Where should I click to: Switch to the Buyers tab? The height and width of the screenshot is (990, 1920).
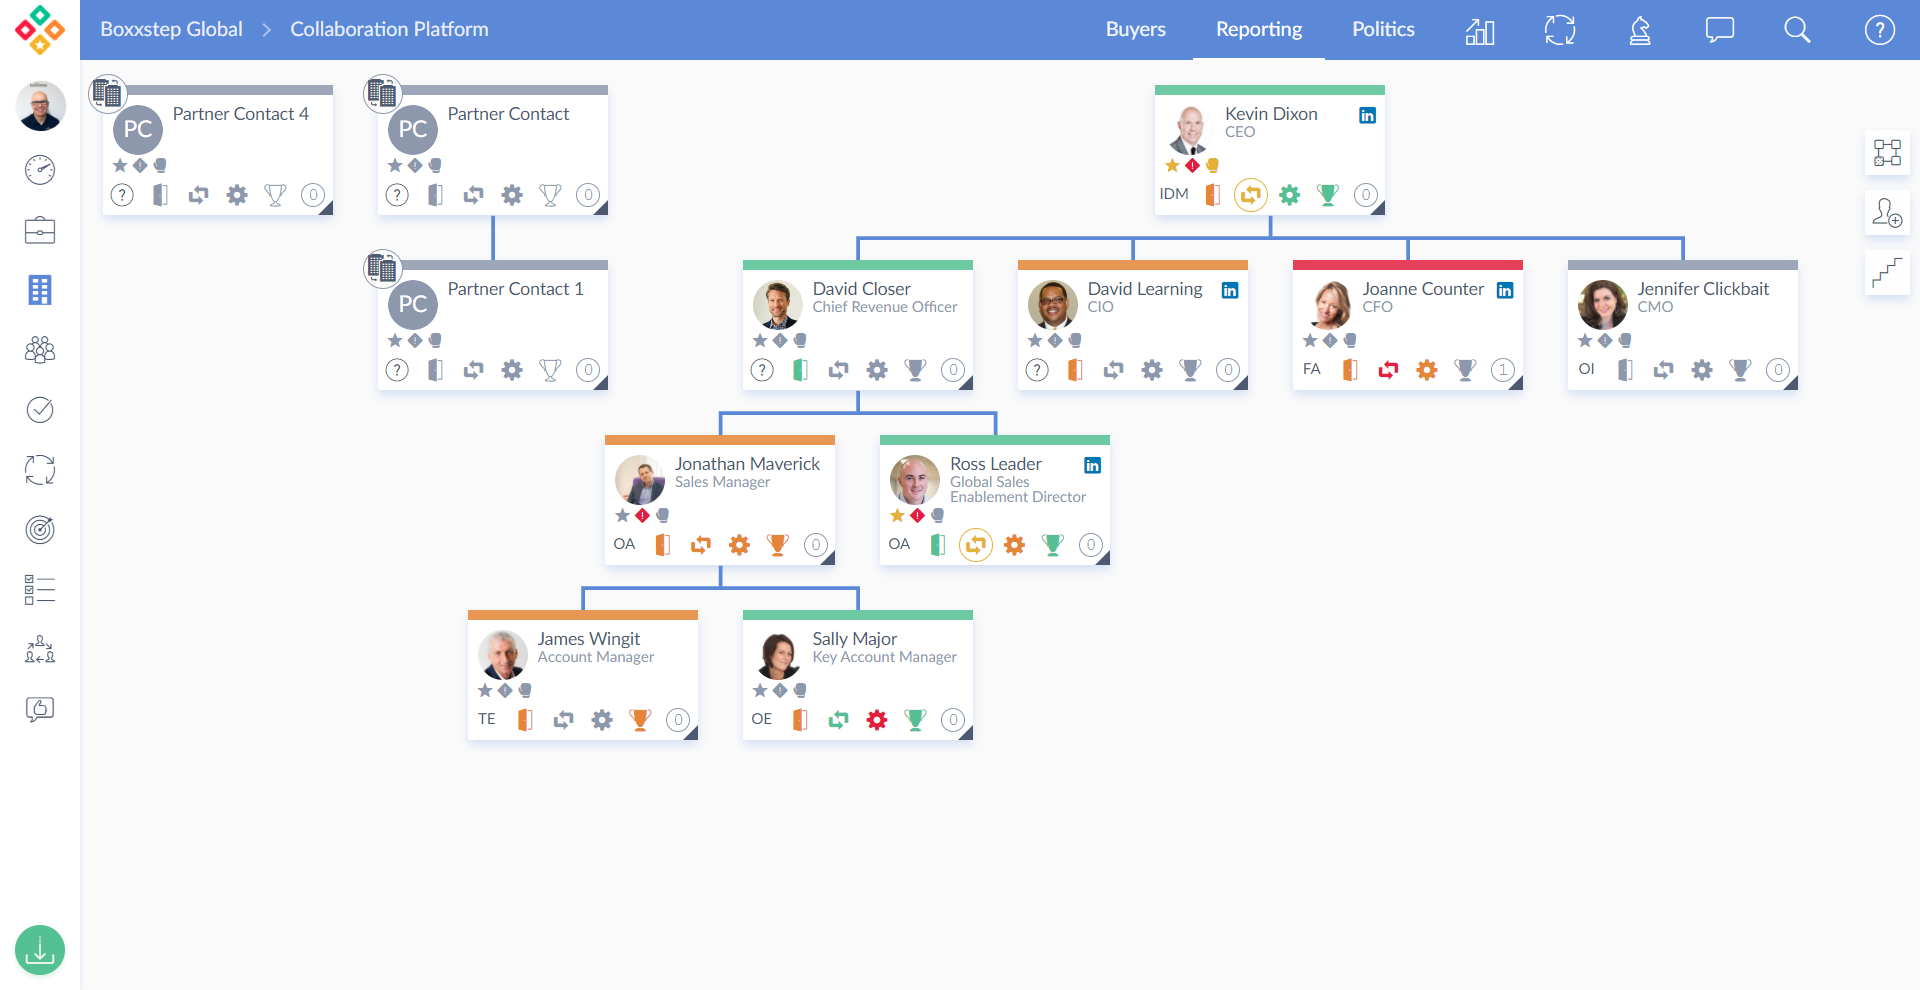[x=1135, y=30]
